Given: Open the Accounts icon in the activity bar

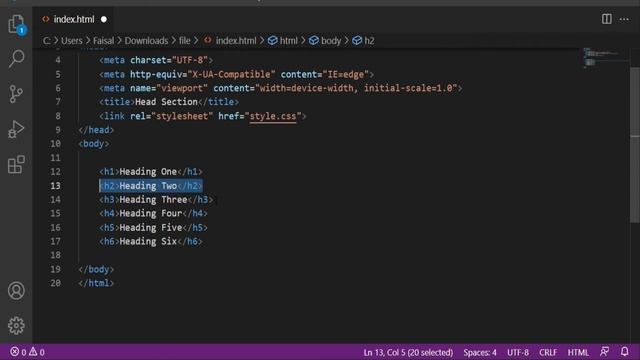Looking at the screenshot, I should click(x=16, y=291).
